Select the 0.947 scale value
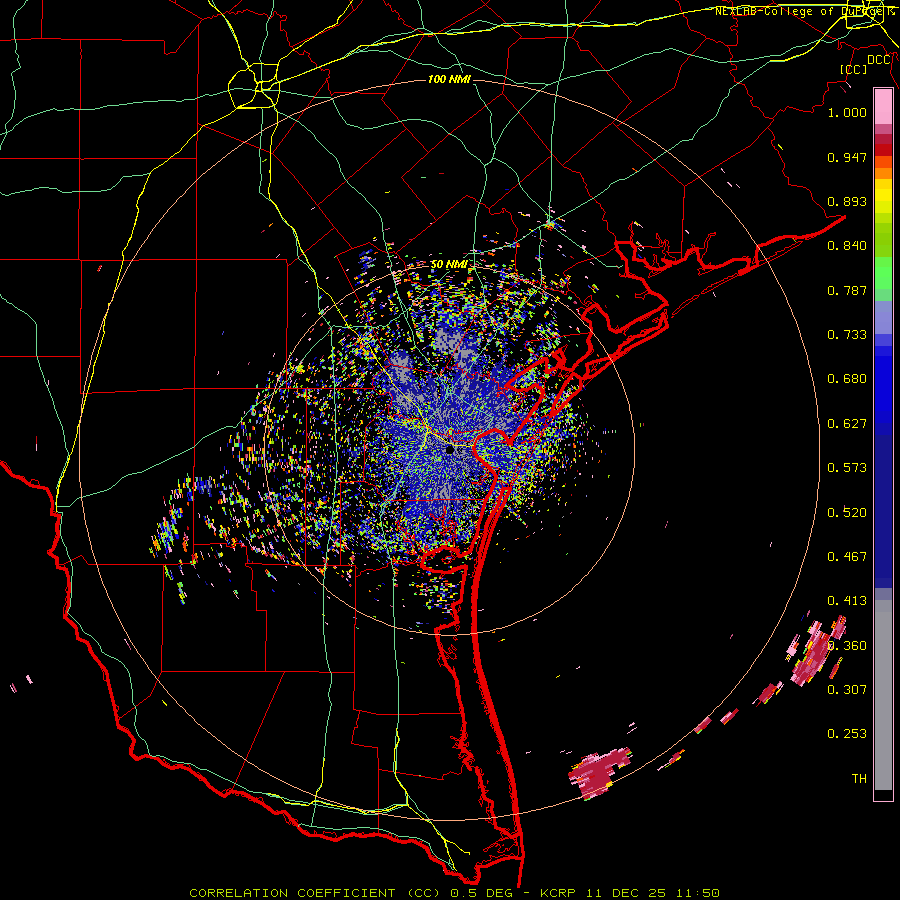The width and height of the screenshot is (900, 900). point(847,157)
